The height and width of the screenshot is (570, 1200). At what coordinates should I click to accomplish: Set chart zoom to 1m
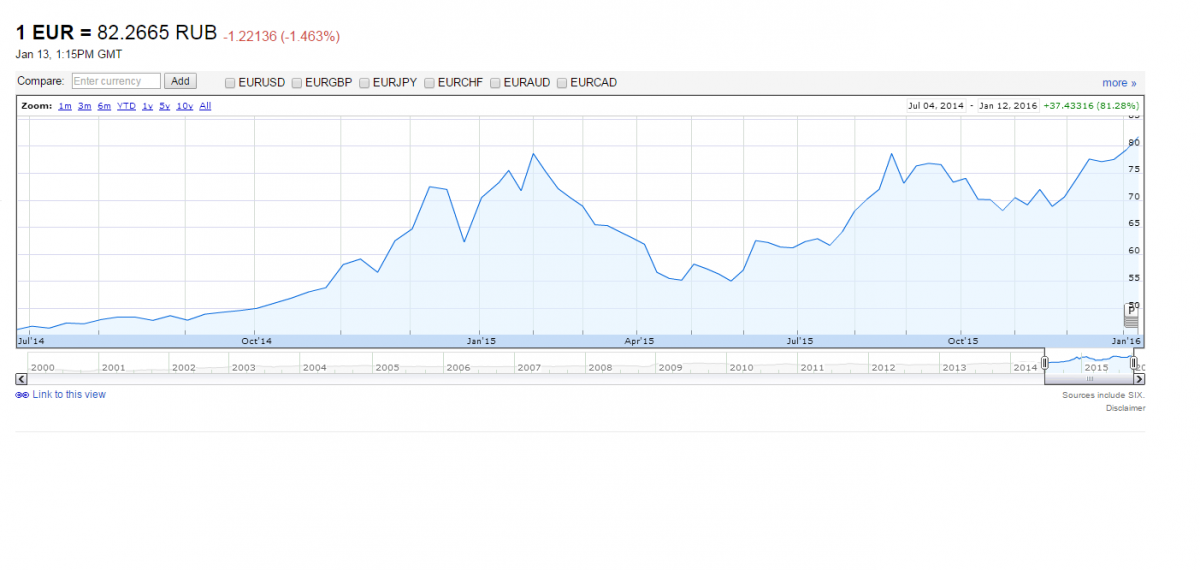[64, 106]
